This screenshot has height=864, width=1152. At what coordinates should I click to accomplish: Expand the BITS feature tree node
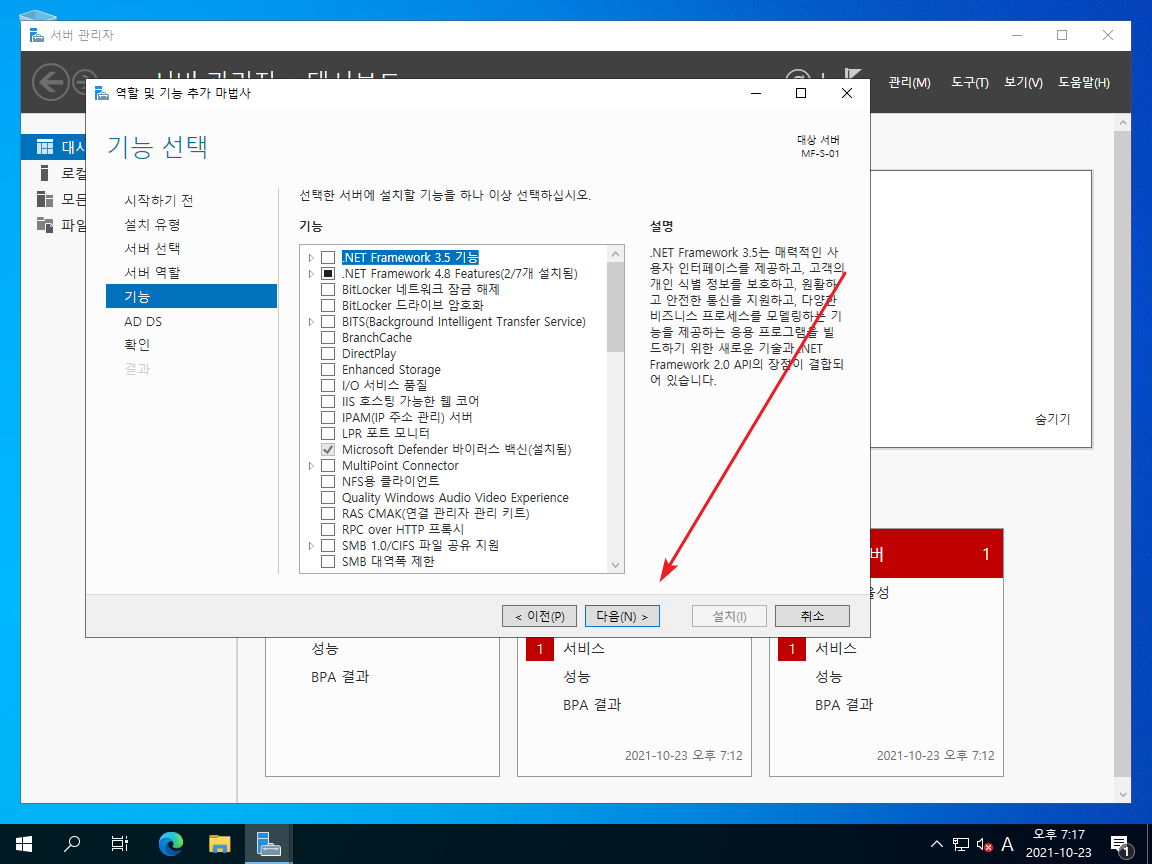[311, 322]
